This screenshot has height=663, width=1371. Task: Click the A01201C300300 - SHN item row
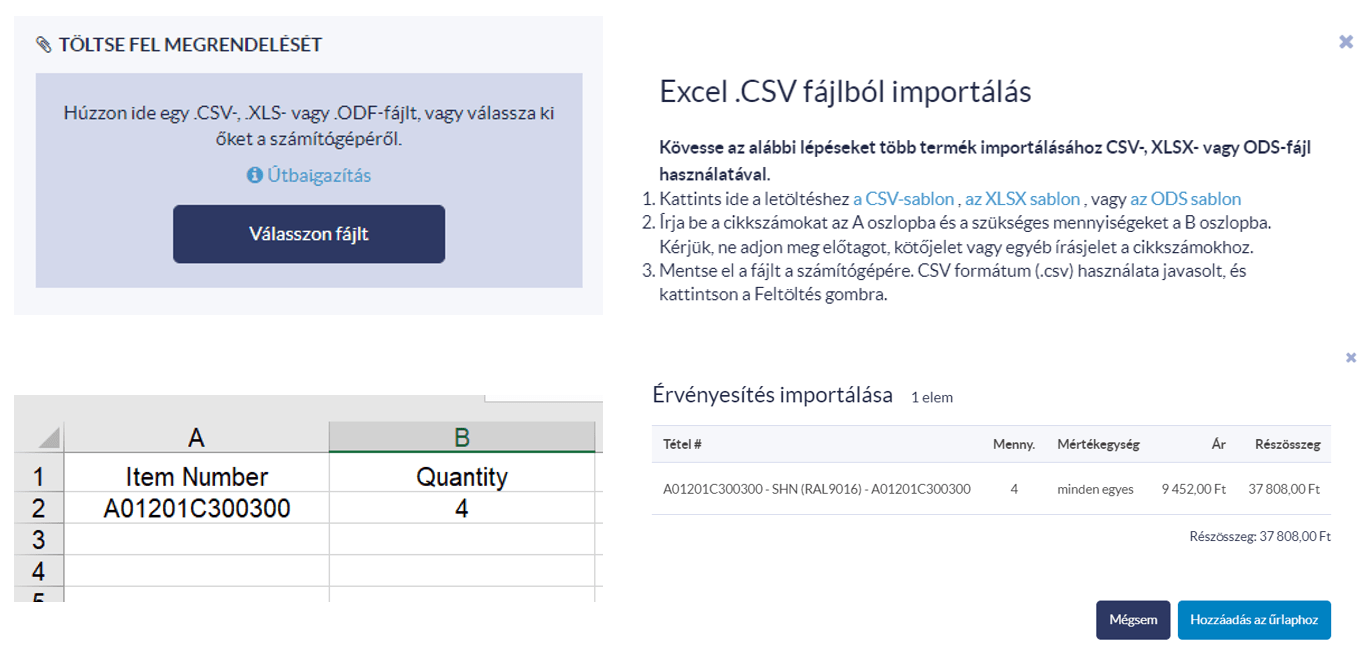991,489
